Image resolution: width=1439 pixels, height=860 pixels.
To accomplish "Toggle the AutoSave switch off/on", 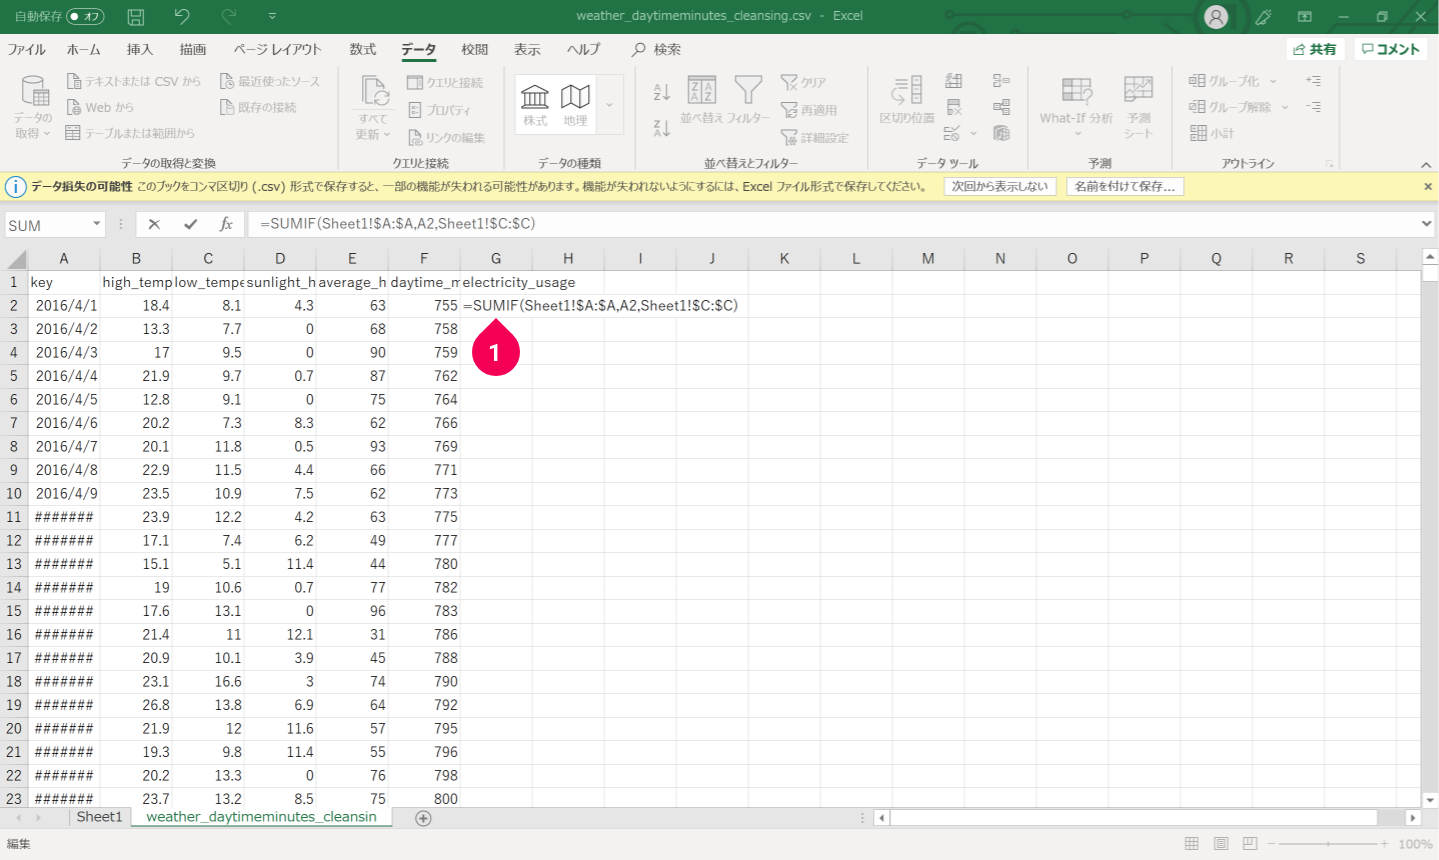I will 85,16.
